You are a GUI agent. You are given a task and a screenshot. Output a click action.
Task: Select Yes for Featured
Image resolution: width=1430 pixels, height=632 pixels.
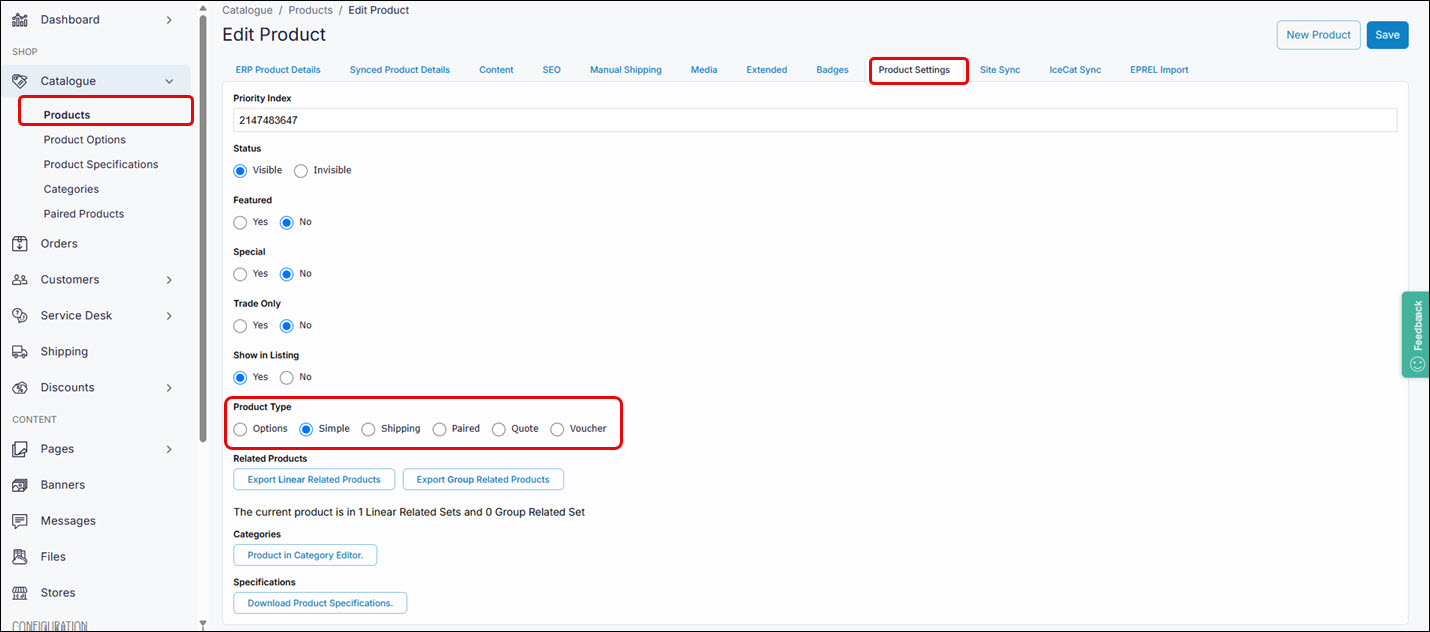click(240, 222)
